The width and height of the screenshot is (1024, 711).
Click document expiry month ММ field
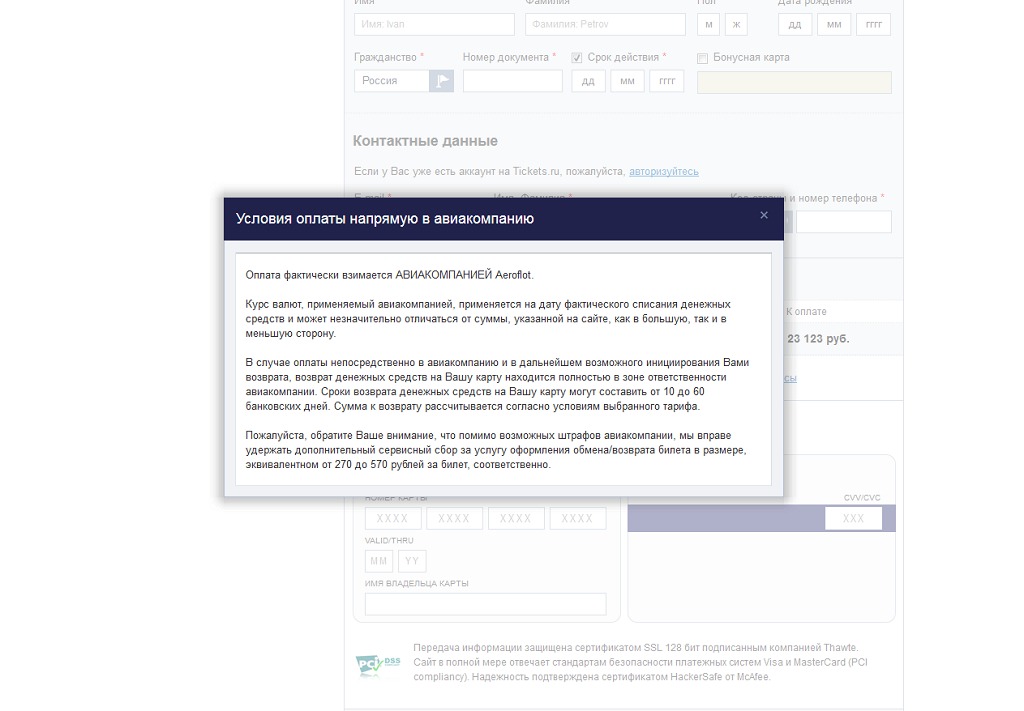click(x=627, y=81)
